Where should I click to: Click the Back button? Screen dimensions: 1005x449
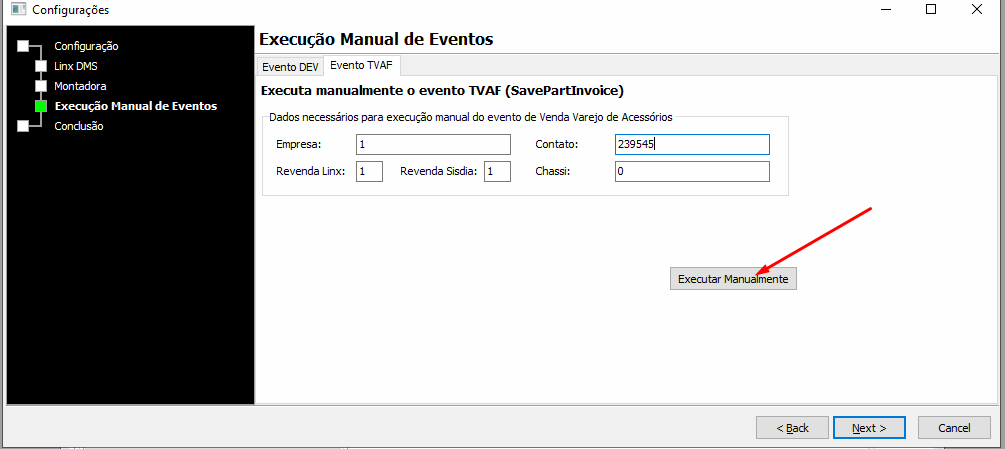click(x=792, y=428)
